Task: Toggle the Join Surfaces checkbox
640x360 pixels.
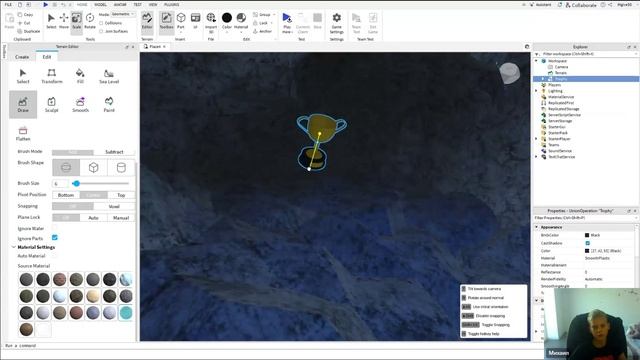Action: (x=101, y=31)
